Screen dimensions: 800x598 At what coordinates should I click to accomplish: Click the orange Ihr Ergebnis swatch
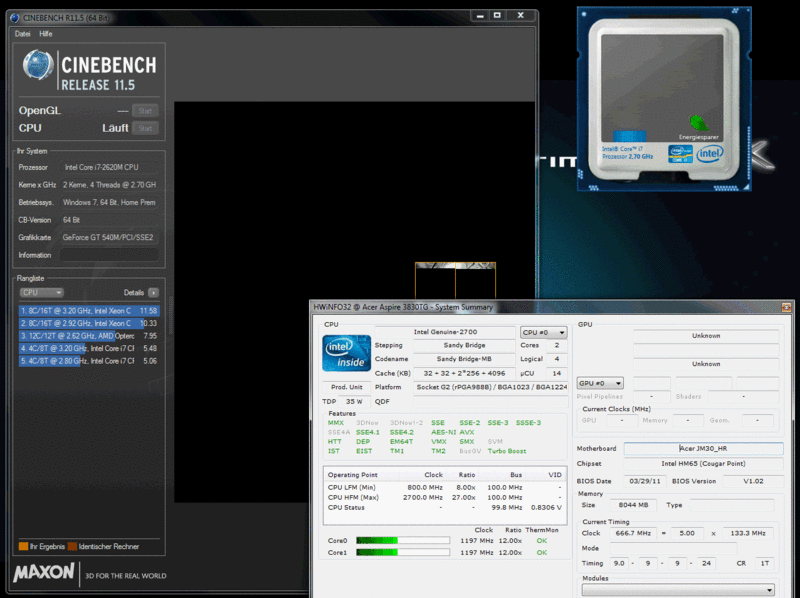23,546
